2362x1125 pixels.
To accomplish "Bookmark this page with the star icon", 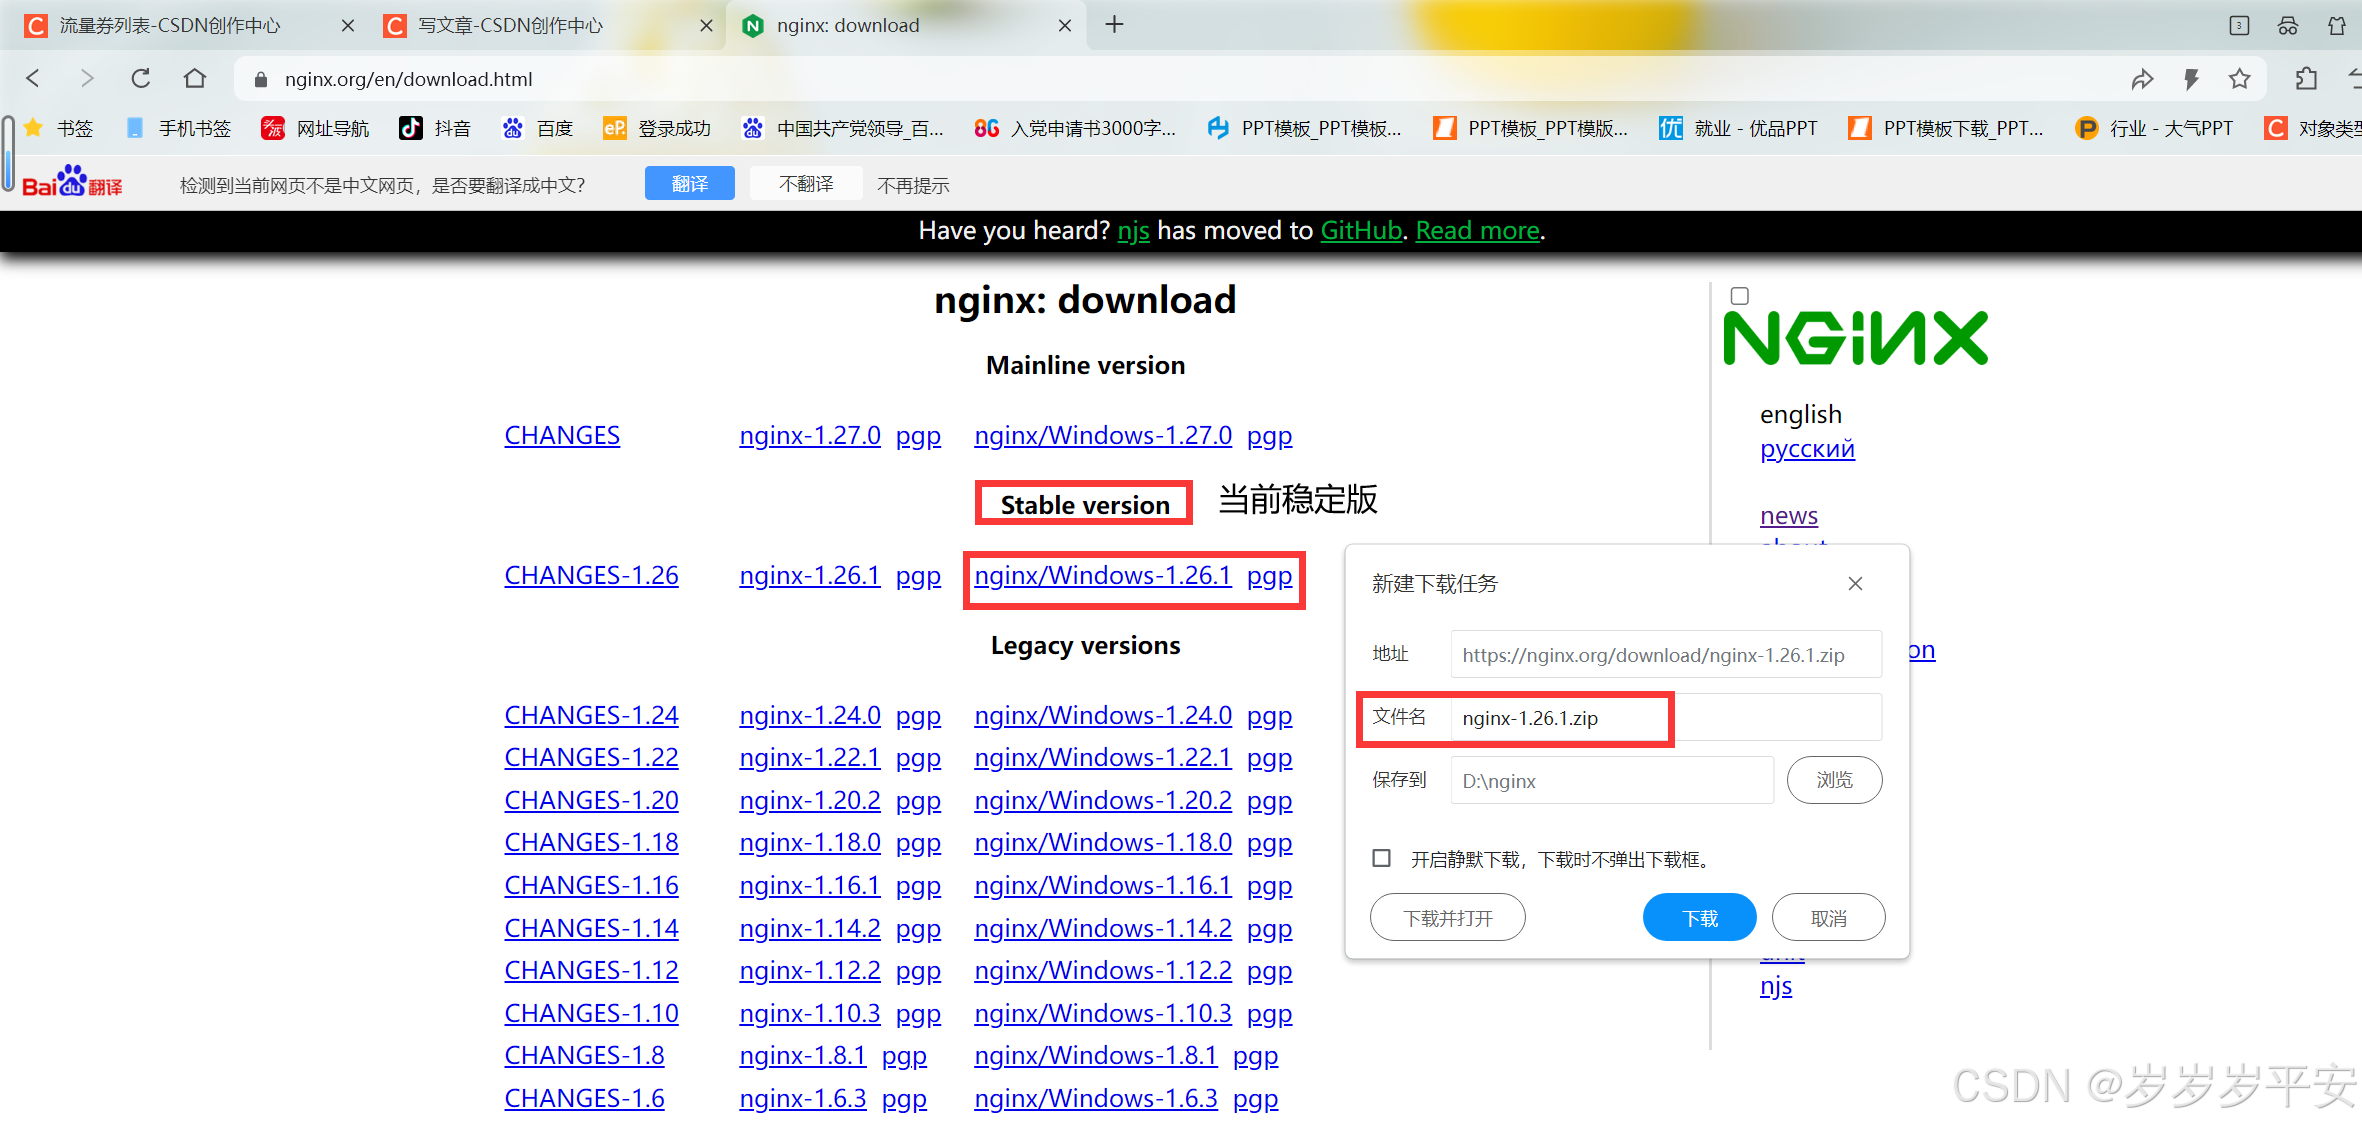I will pyautogui.click(x=2240, y=79).
